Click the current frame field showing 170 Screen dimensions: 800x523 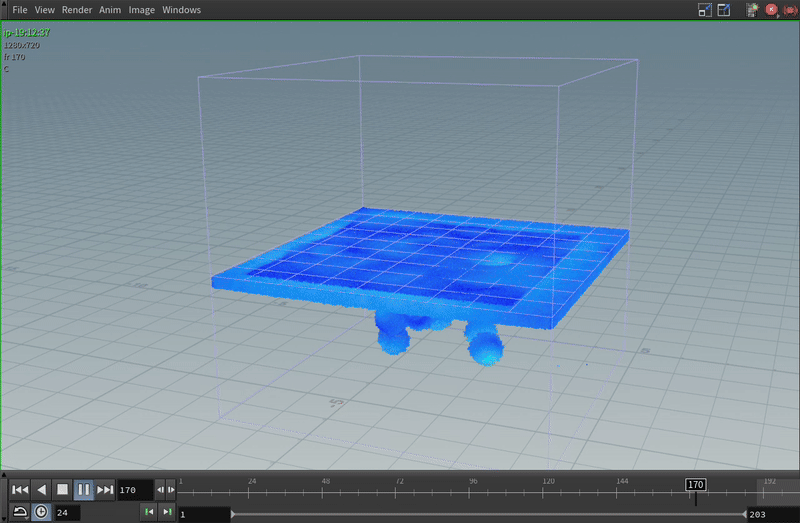135,490
